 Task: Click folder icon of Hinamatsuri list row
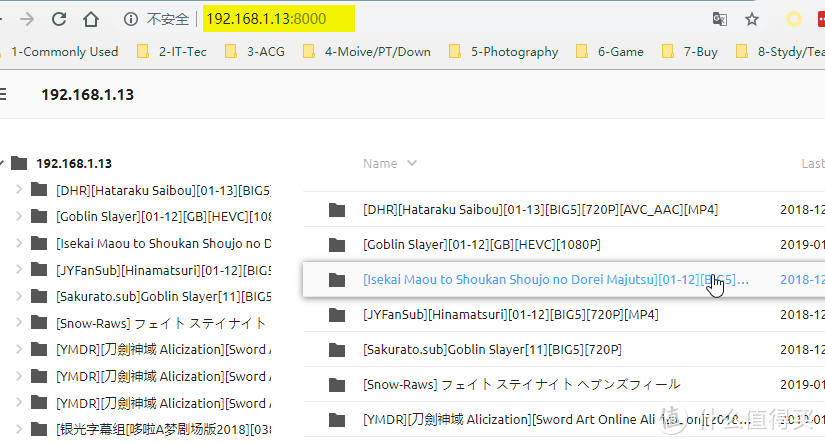coord(337,315)
